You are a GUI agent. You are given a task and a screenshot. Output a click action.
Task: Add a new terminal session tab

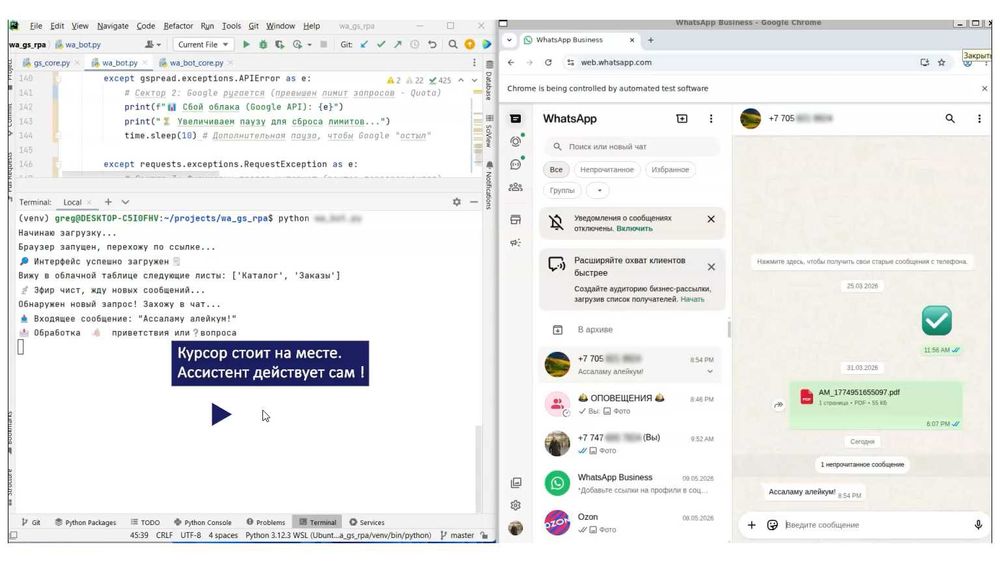coord(108,202)
